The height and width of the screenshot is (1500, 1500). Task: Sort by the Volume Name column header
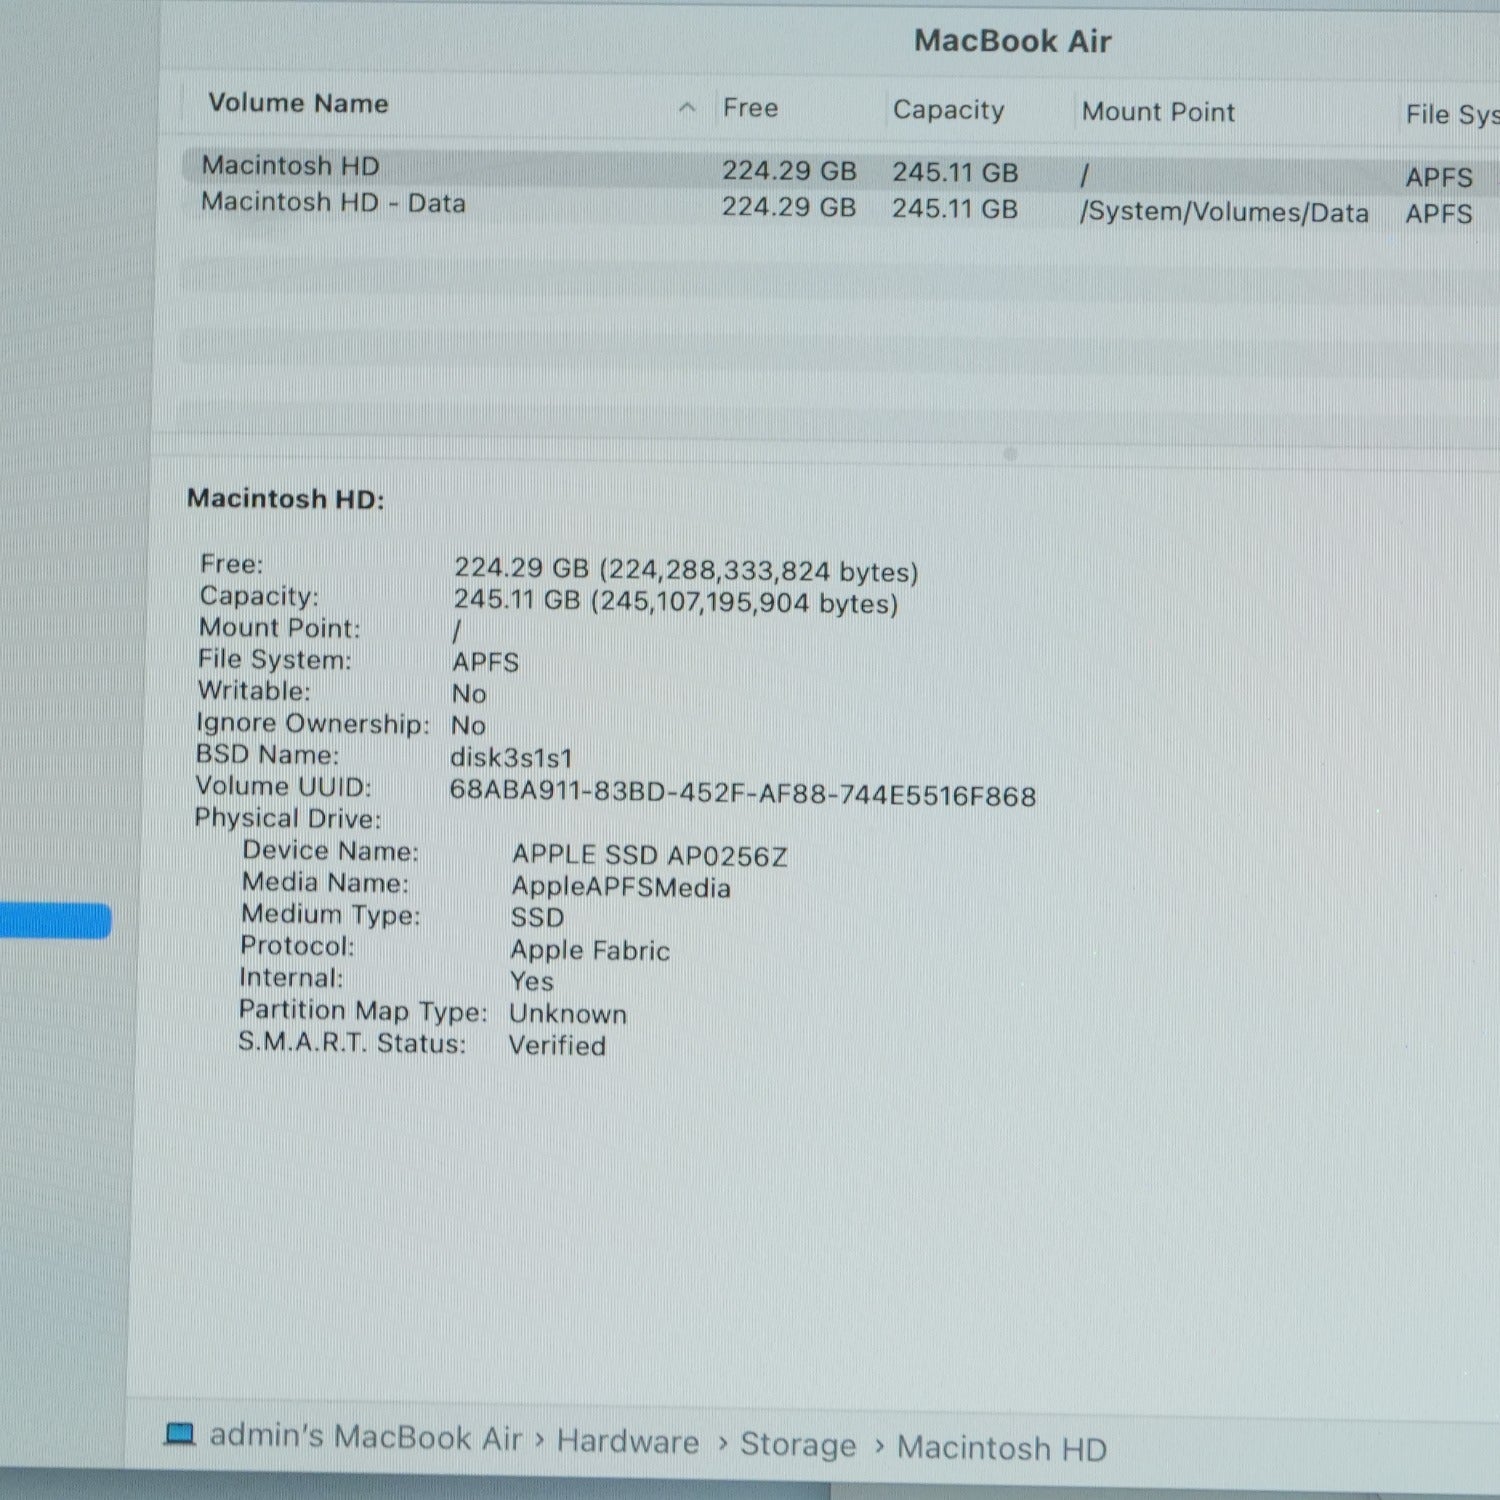(x=298, y=103)
